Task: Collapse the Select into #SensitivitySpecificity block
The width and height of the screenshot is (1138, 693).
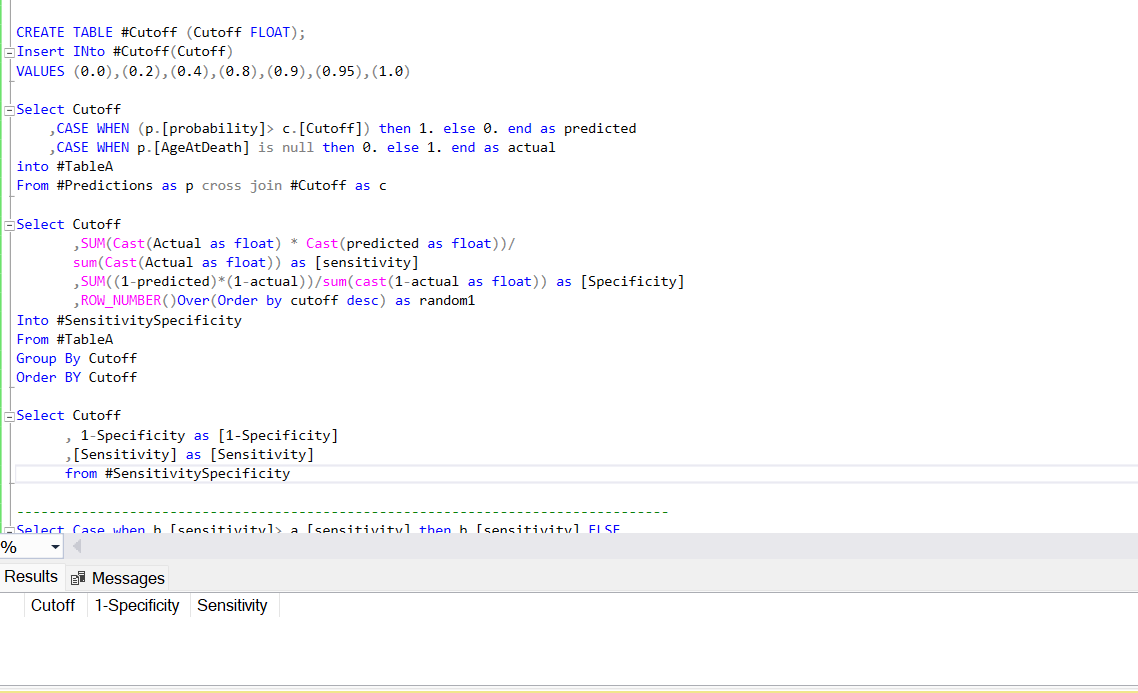Action: (8, 224)
